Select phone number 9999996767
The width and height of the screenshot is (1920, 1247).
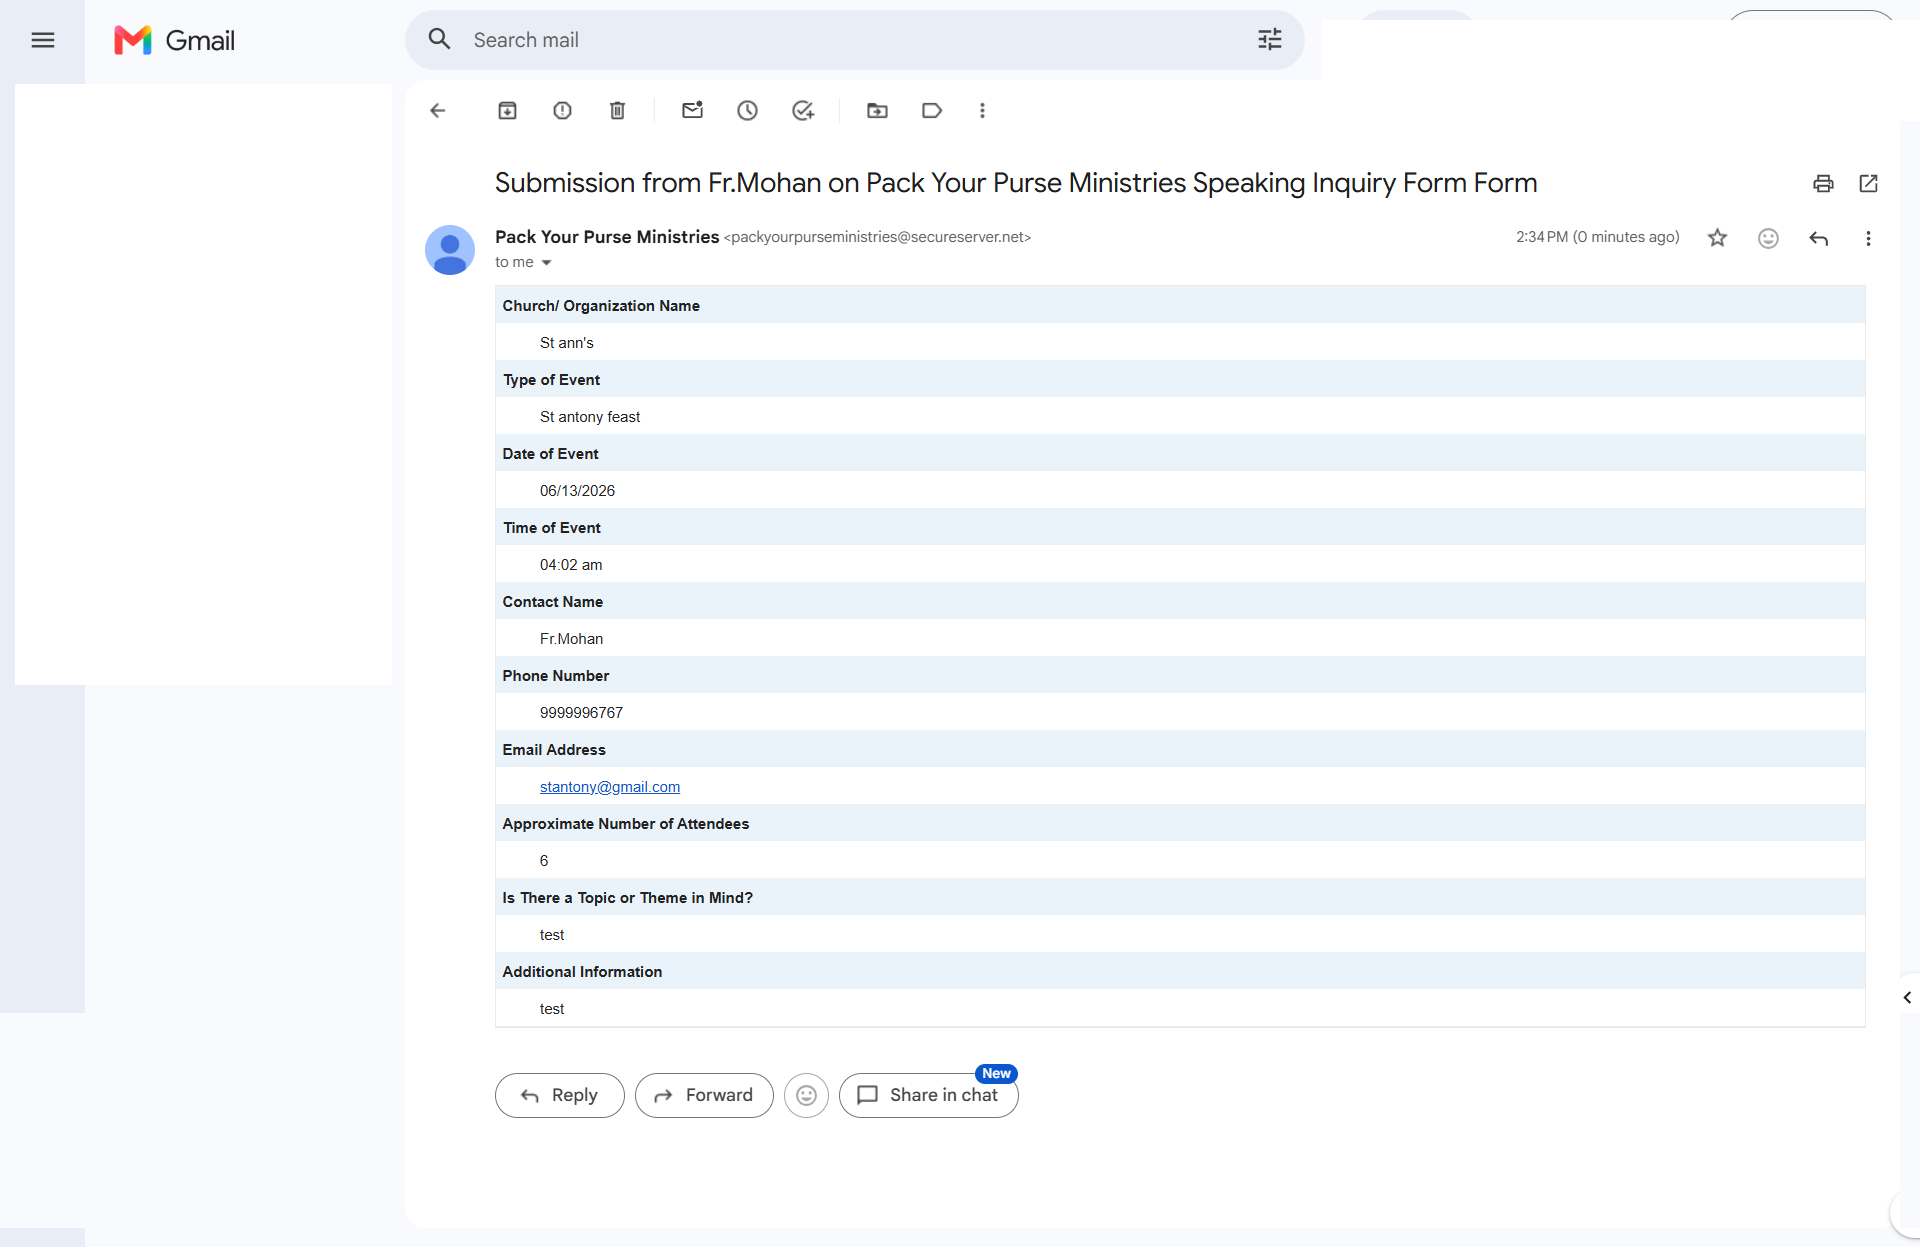click(x=581, y=713)
